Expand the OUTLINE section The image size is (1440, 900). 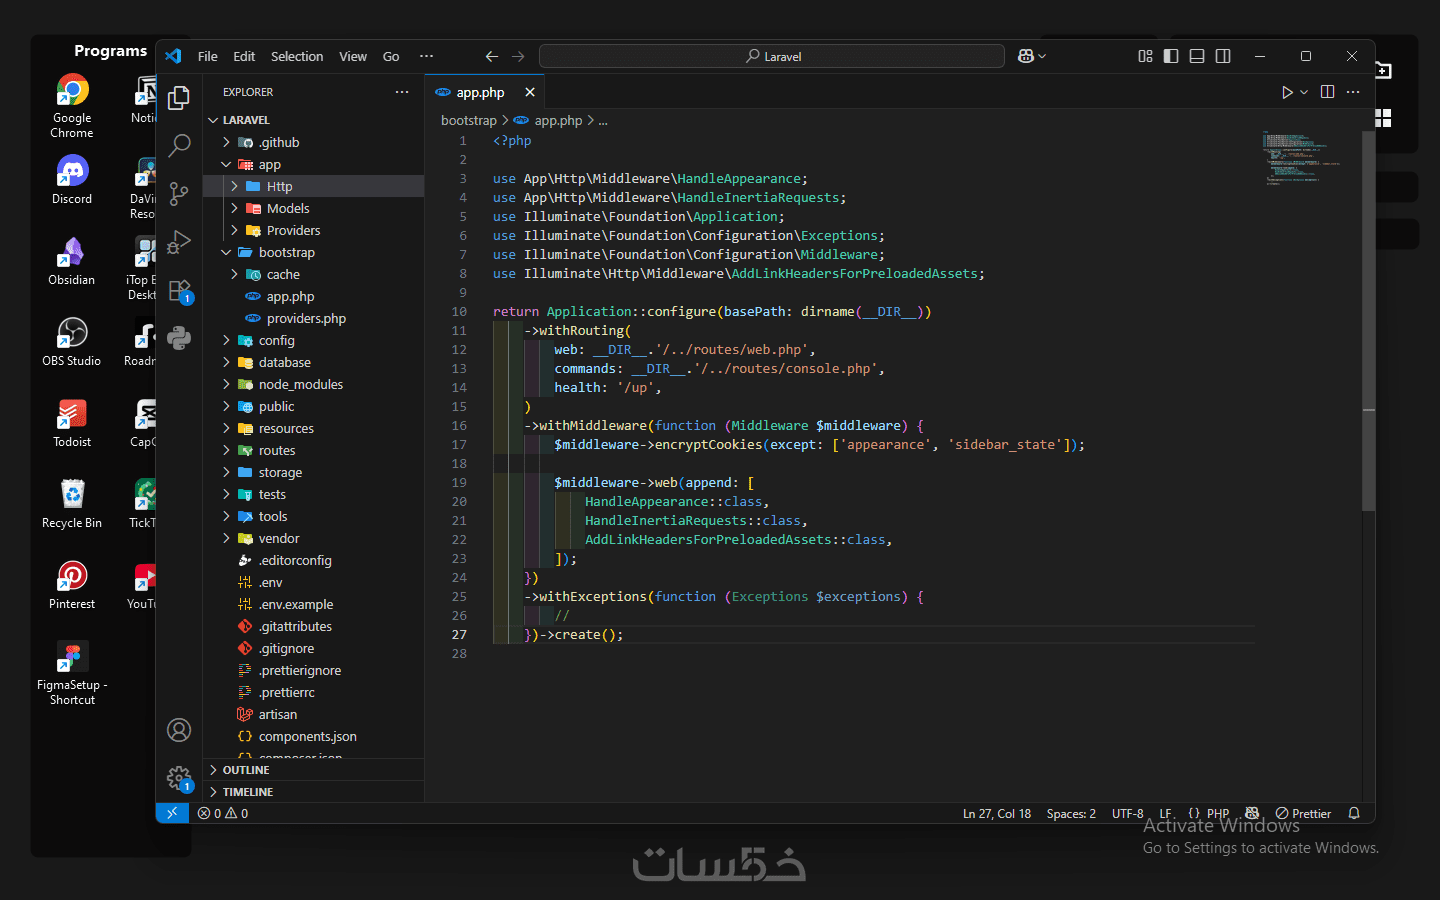[x=246, y=770]
